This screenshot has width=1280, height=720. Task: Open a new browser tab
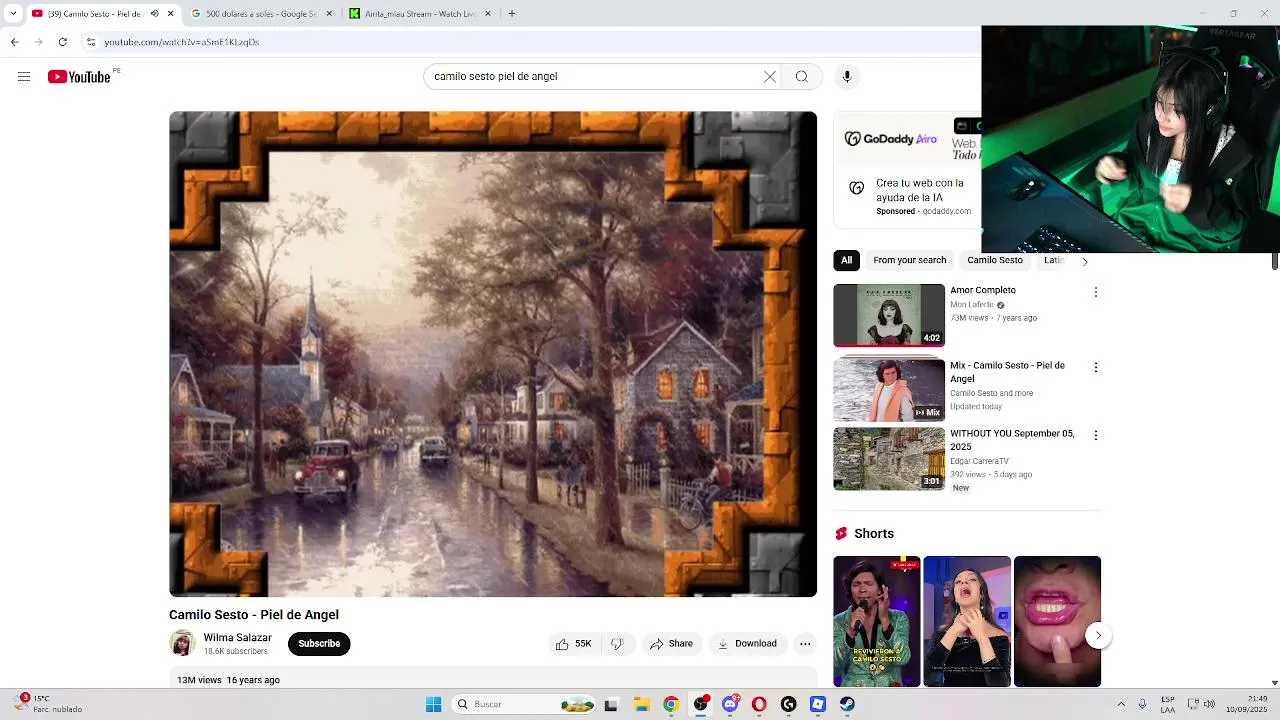point(512,14)
